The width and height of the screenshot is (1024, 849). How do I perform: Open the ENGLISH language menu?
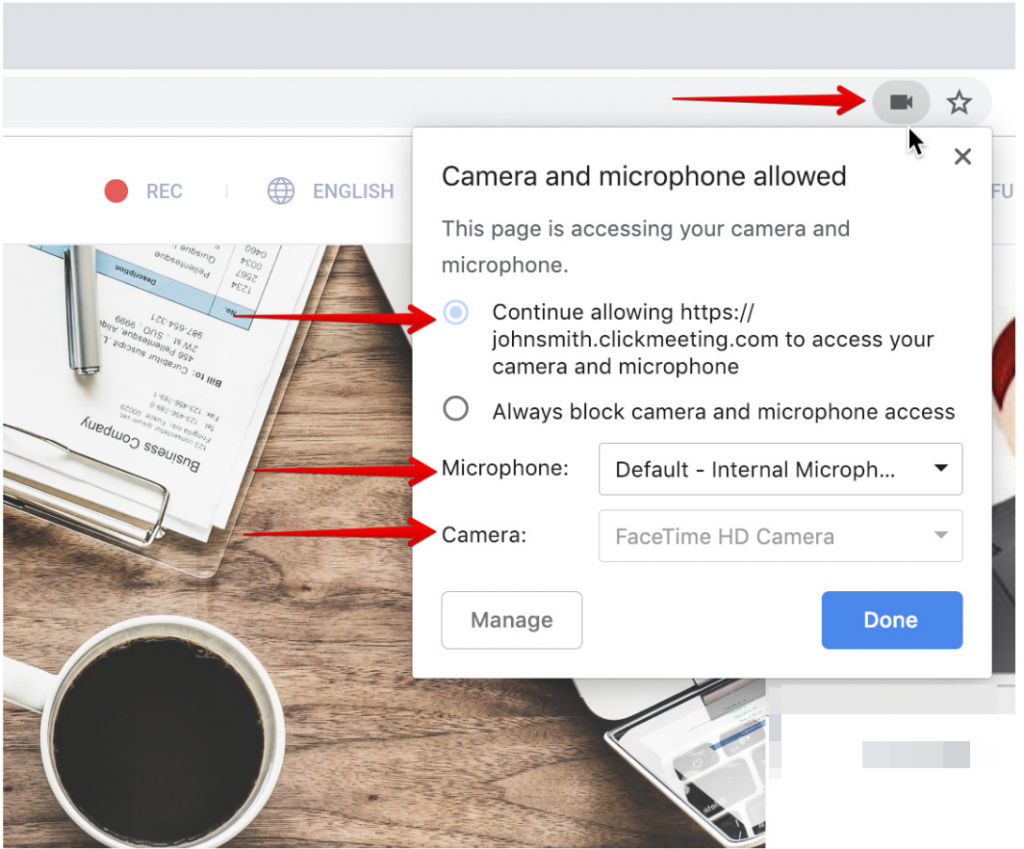353,191
